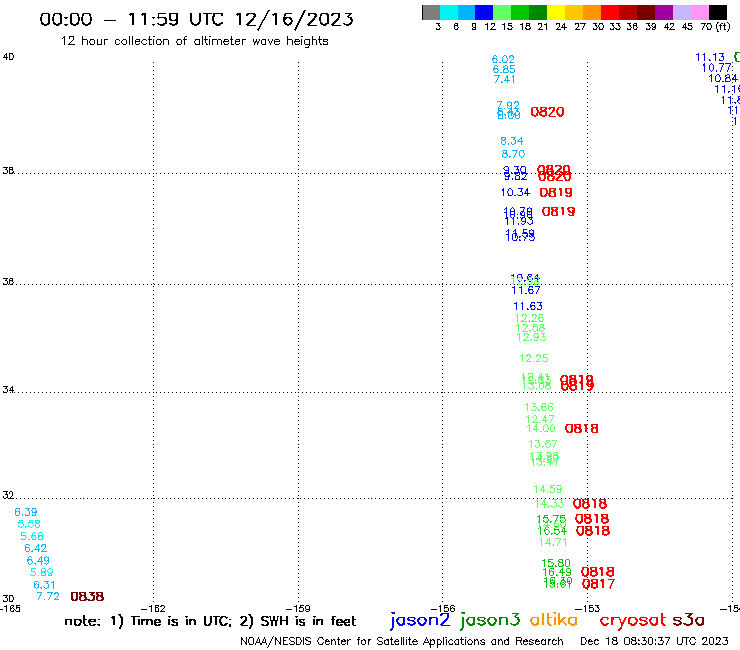
Task: Select the green wave height value 12.26
Action: click(x=530, y=318)
